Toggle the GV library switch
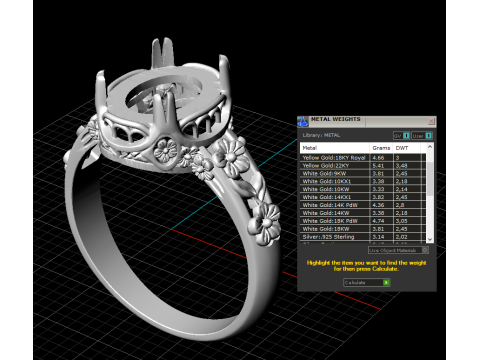 (x=402, y=136)
